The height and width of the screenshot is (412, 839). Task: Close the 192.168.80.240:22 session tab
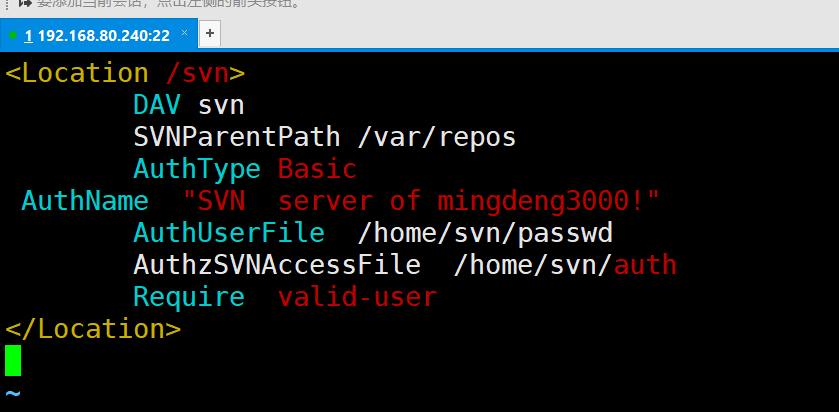click(185, 33)
